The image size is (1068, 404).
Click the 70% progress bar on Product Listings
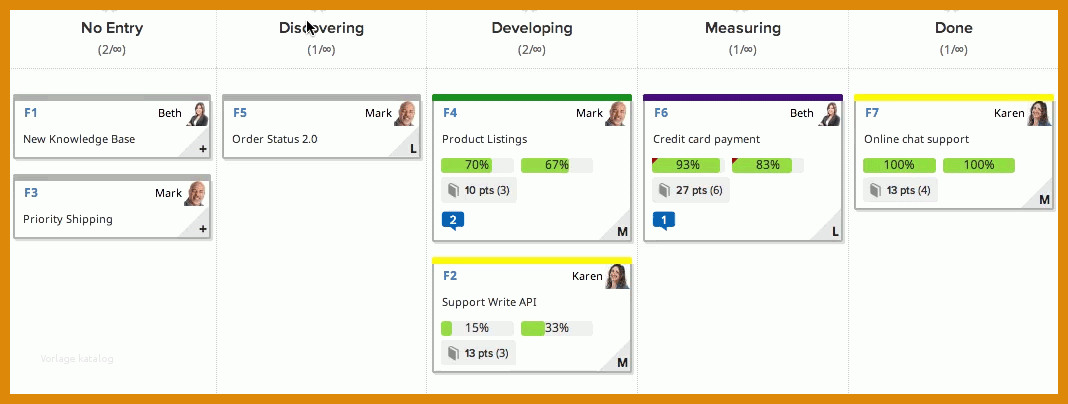(477, 165)
